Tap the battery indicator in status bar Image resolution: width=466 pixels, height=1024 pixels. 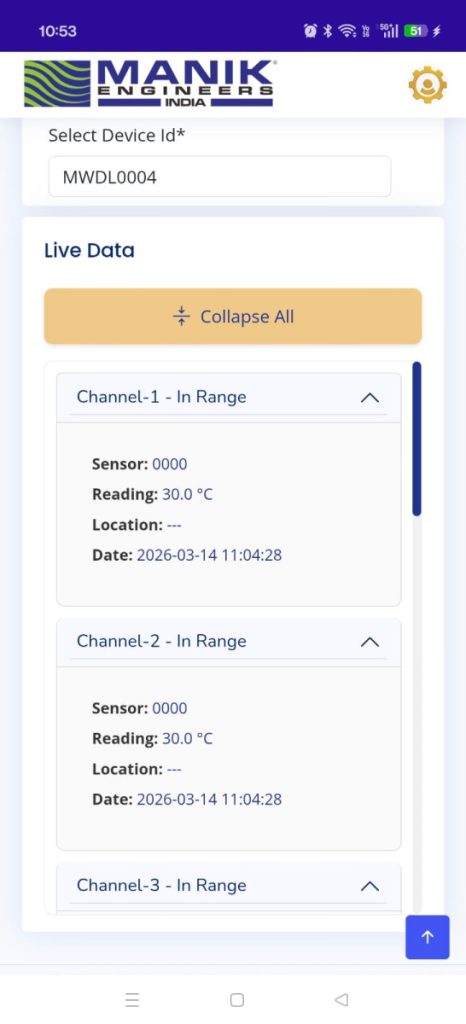416,31
